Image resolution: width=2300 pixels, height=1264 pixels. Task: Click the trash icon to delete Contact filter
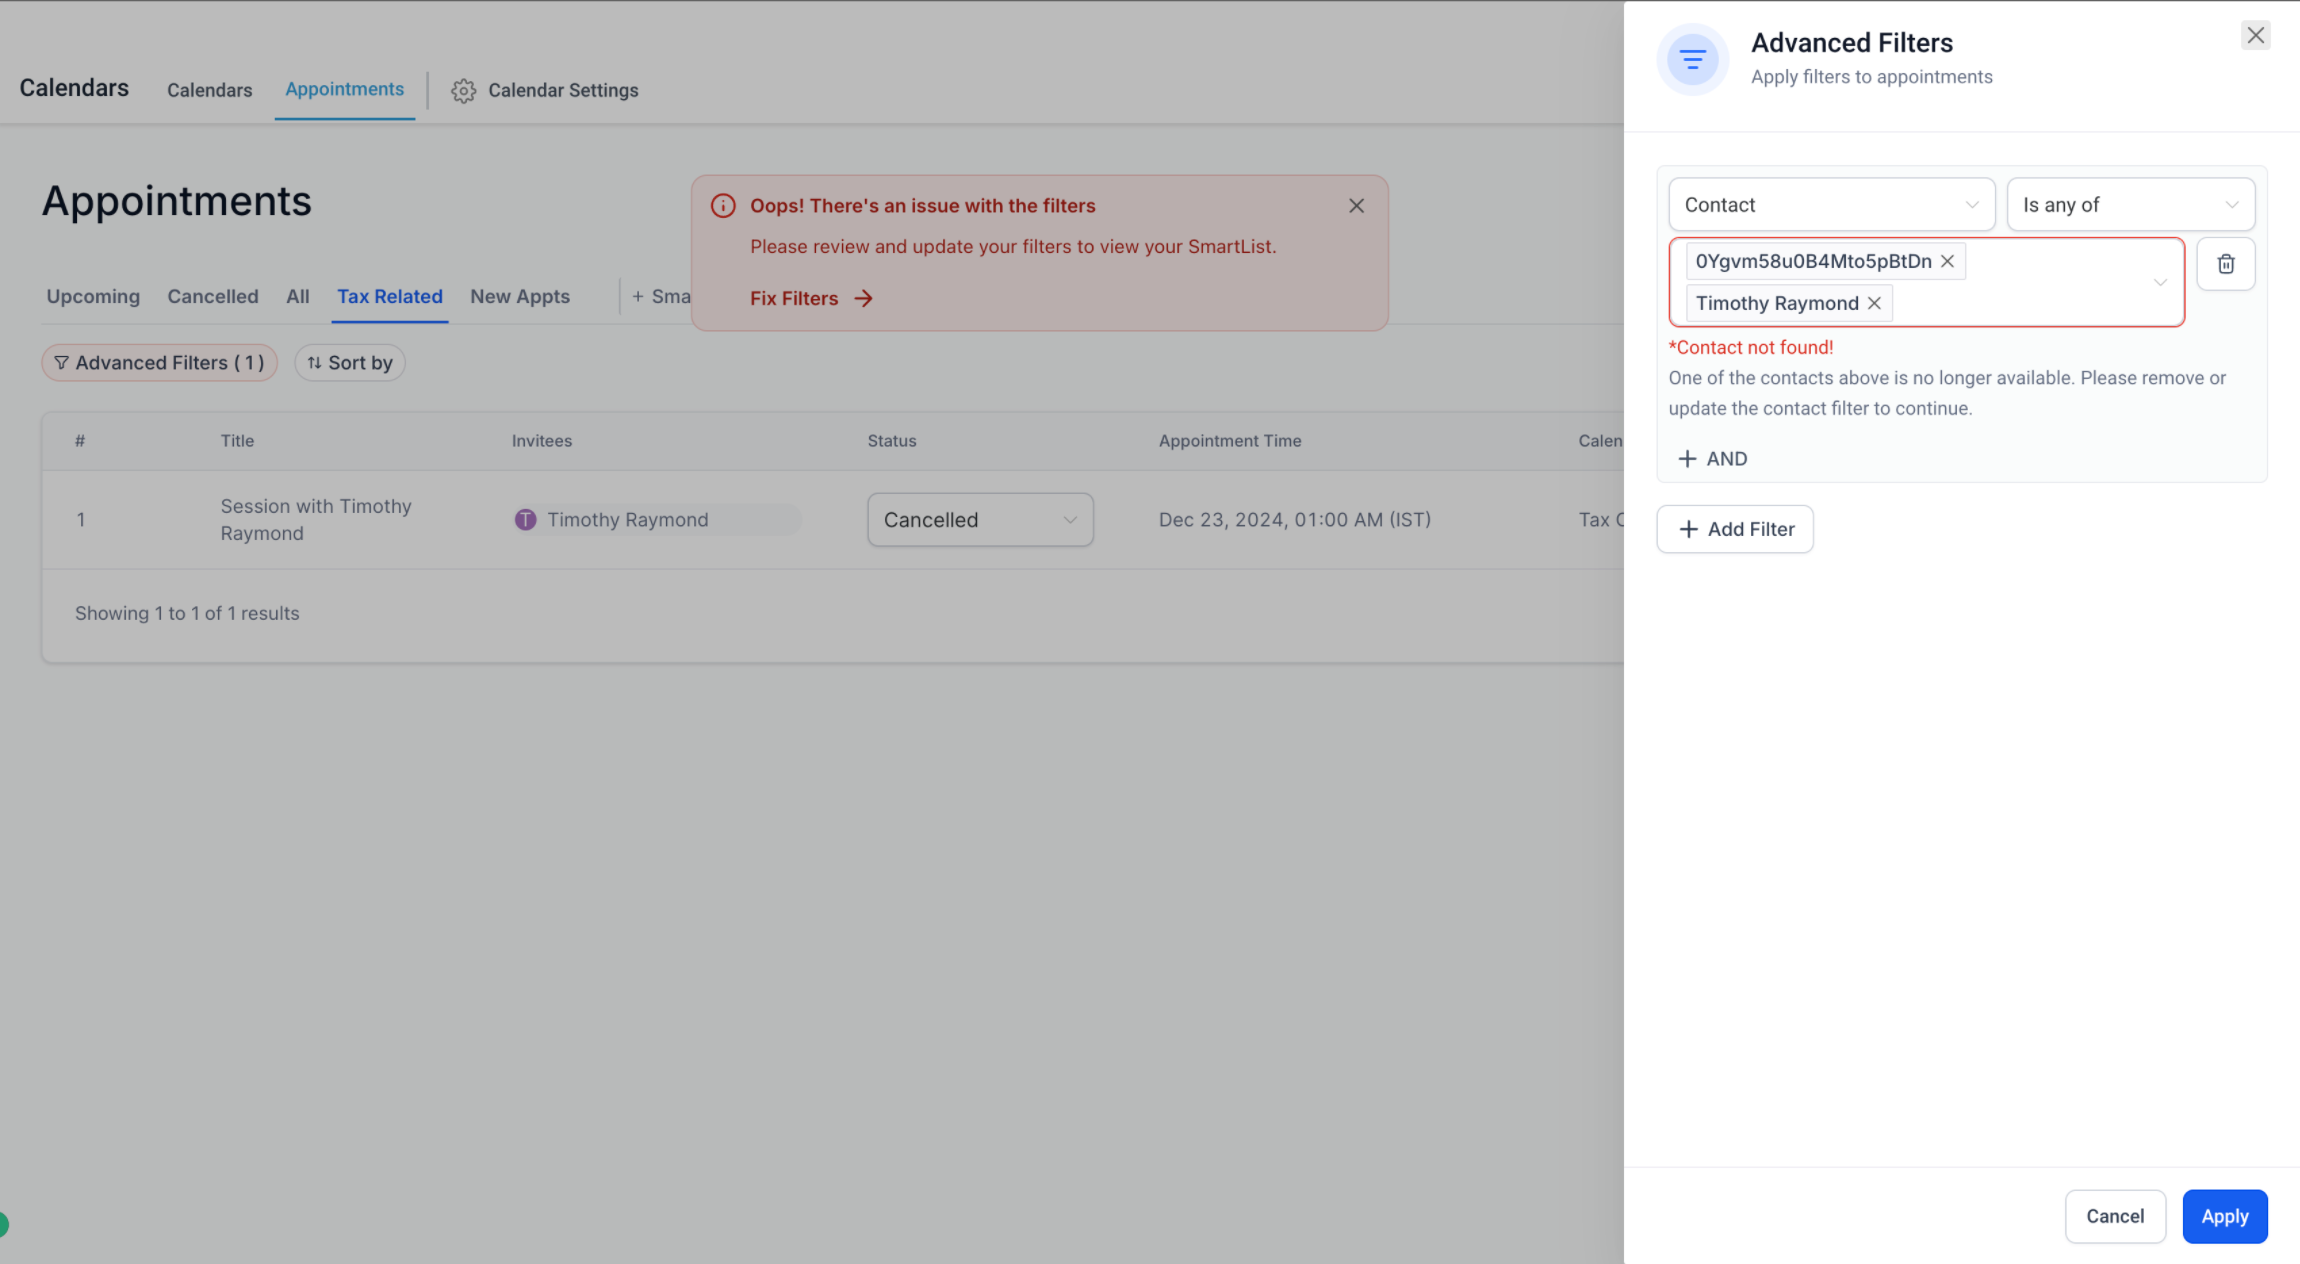[x=2225, y=264]
